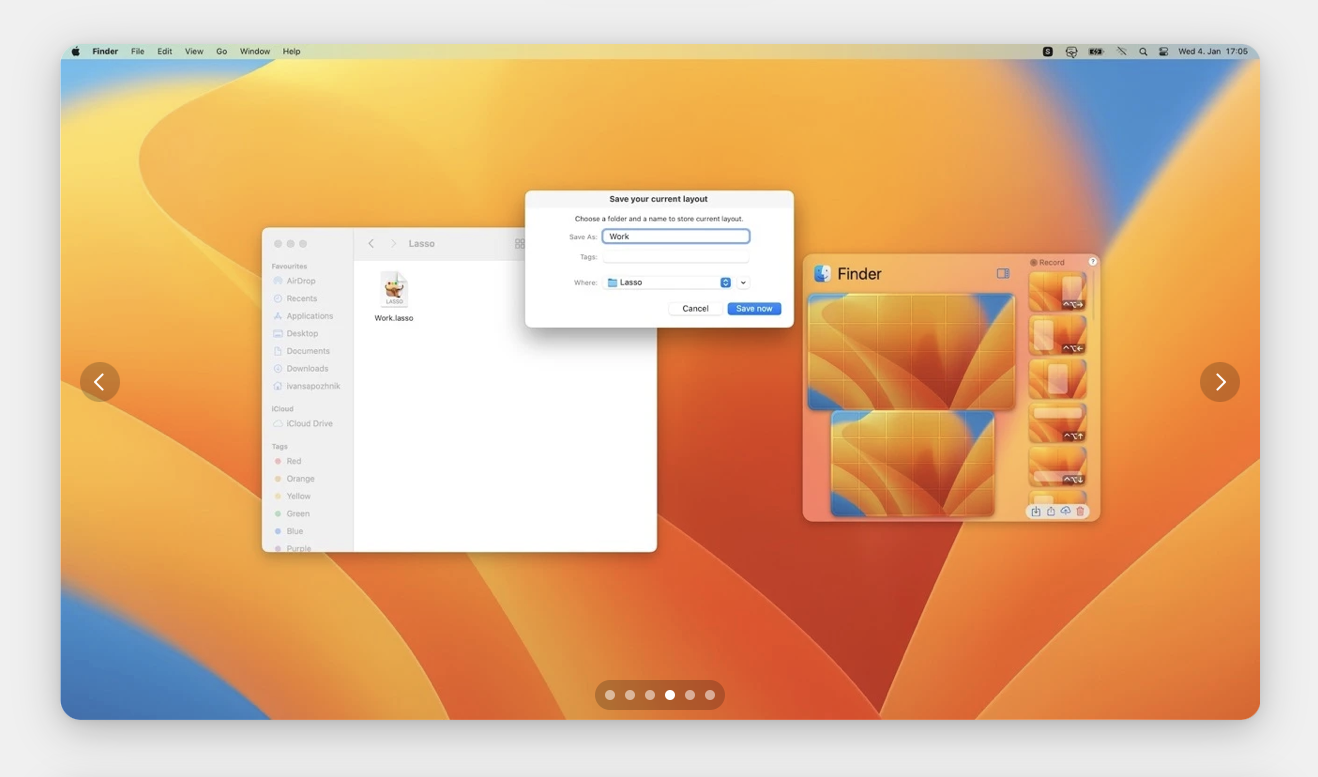The image size is (1318, 777).
Task: Click the Yellow tag in the Finder sidebar
Action: pyautogui.click(x=292, y=496)
